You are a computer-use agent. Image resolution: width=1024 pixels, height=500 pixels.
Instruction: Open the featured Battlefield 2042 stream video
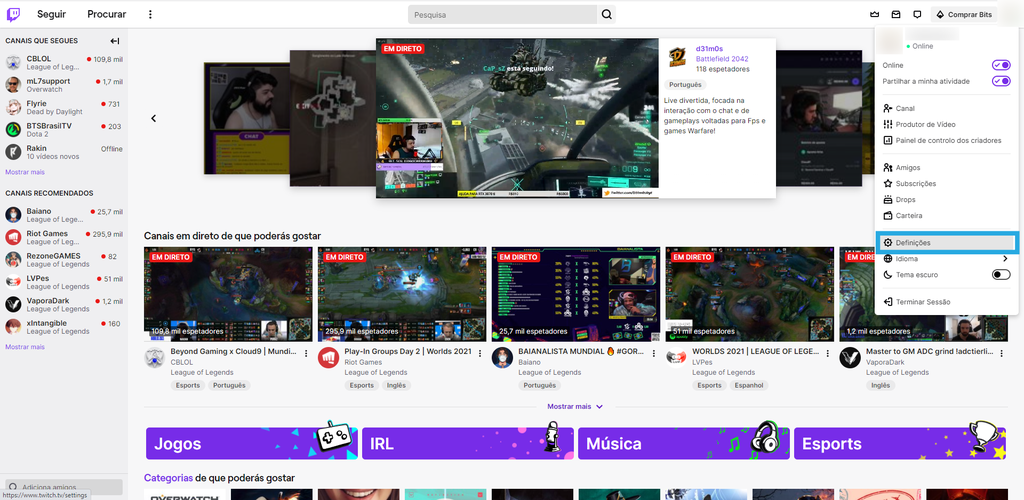coord(517,118)
